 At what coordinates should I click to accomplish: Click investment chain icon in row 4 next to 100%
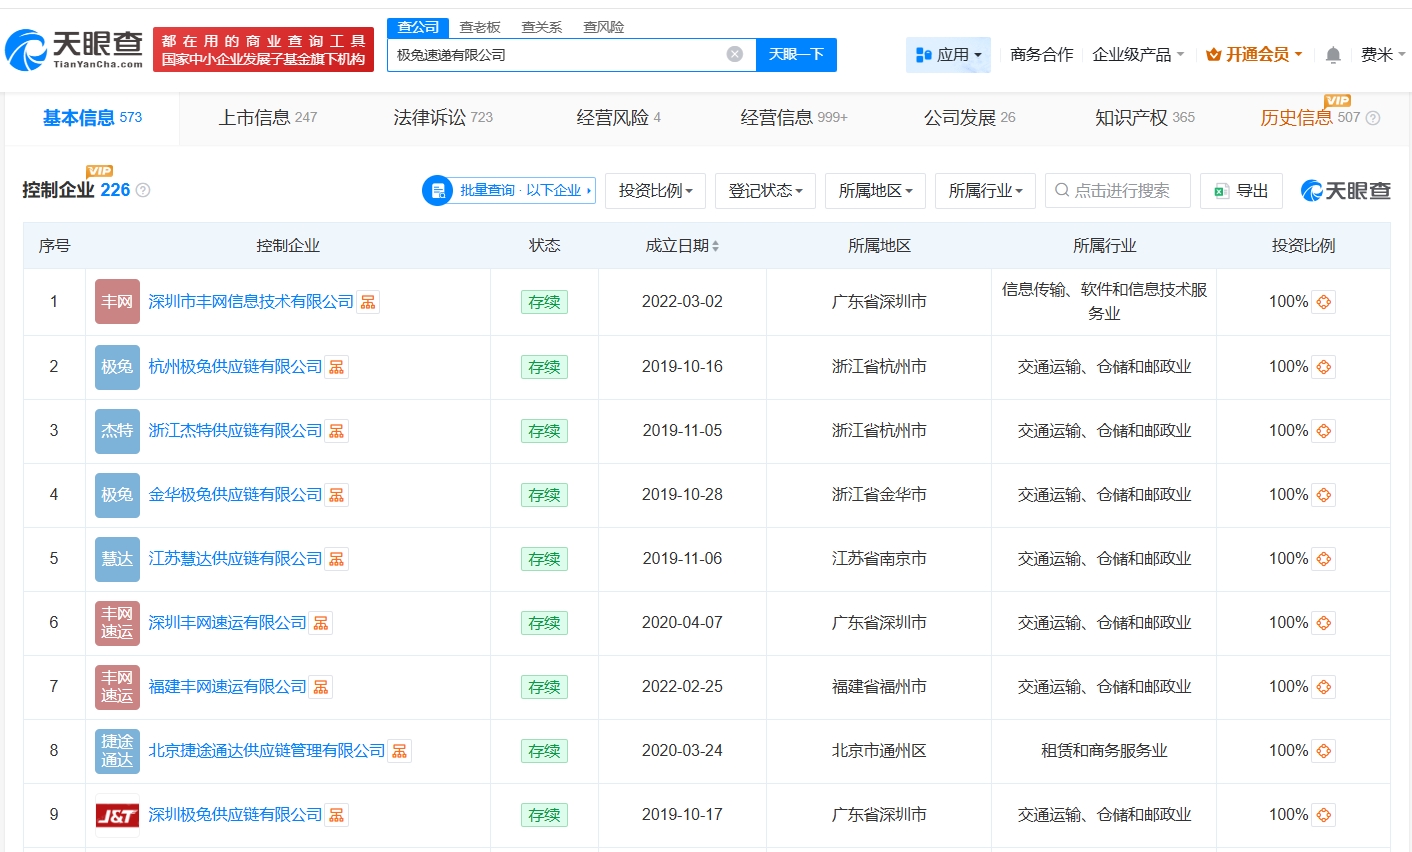pyautogui.click(x=1324, y=495)
